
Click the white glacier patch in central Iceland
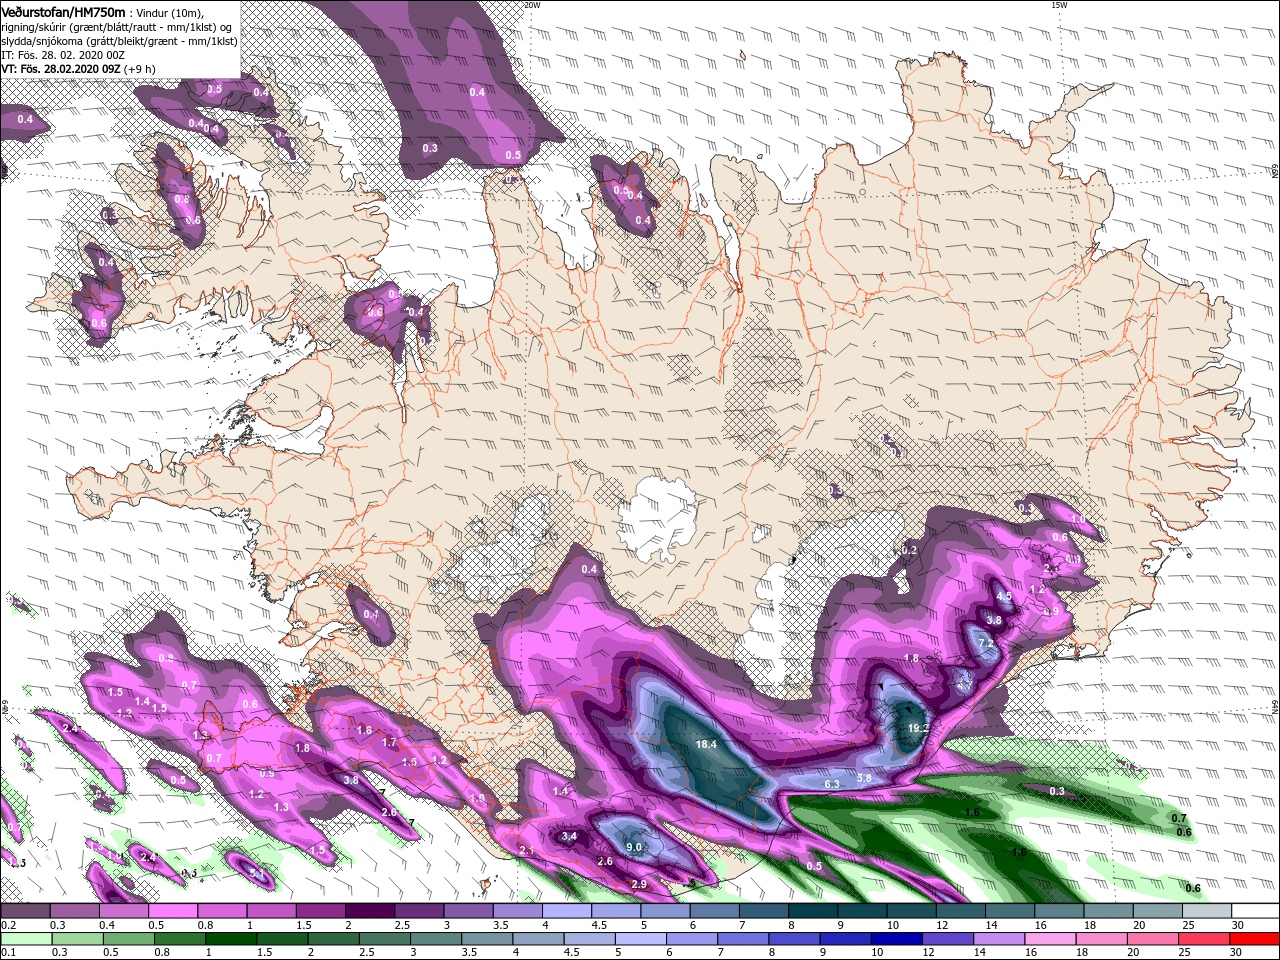point(656,519)
